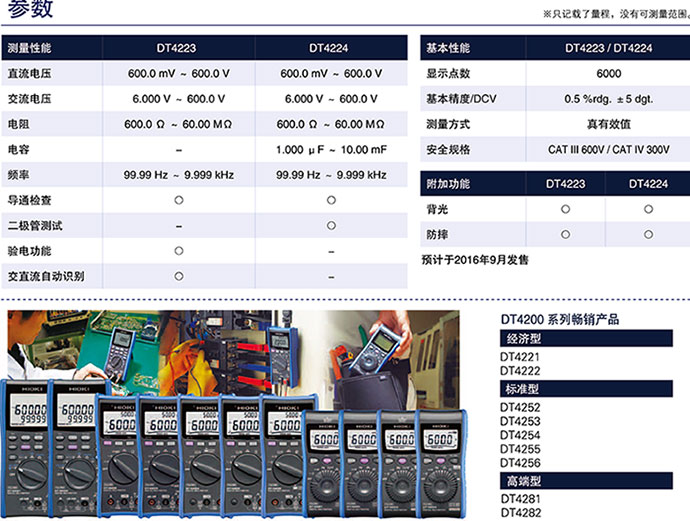Image resolution: width=690 pixels, height=521 pixels.
Task: Select the DT4222 model entry
Action: click(x=520, y=371)
